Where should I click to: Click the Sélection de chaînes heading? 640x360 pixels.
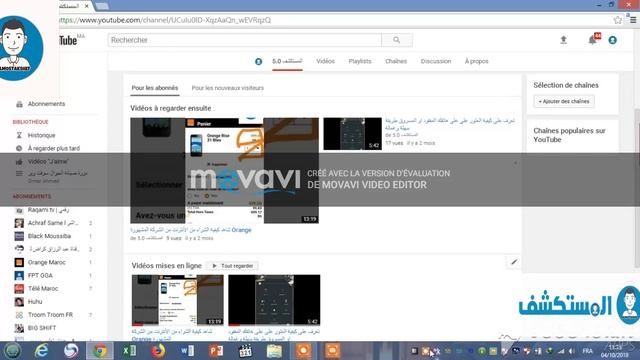pos(566,85)
